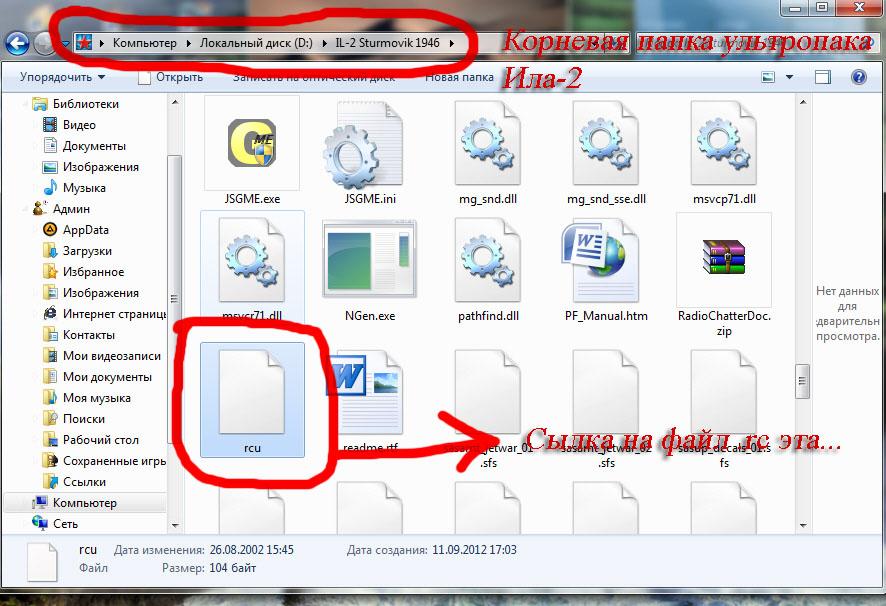Select the mg_snd_sse.dll file icon
This screenshot has height=606, width=886.
(606, 142)
